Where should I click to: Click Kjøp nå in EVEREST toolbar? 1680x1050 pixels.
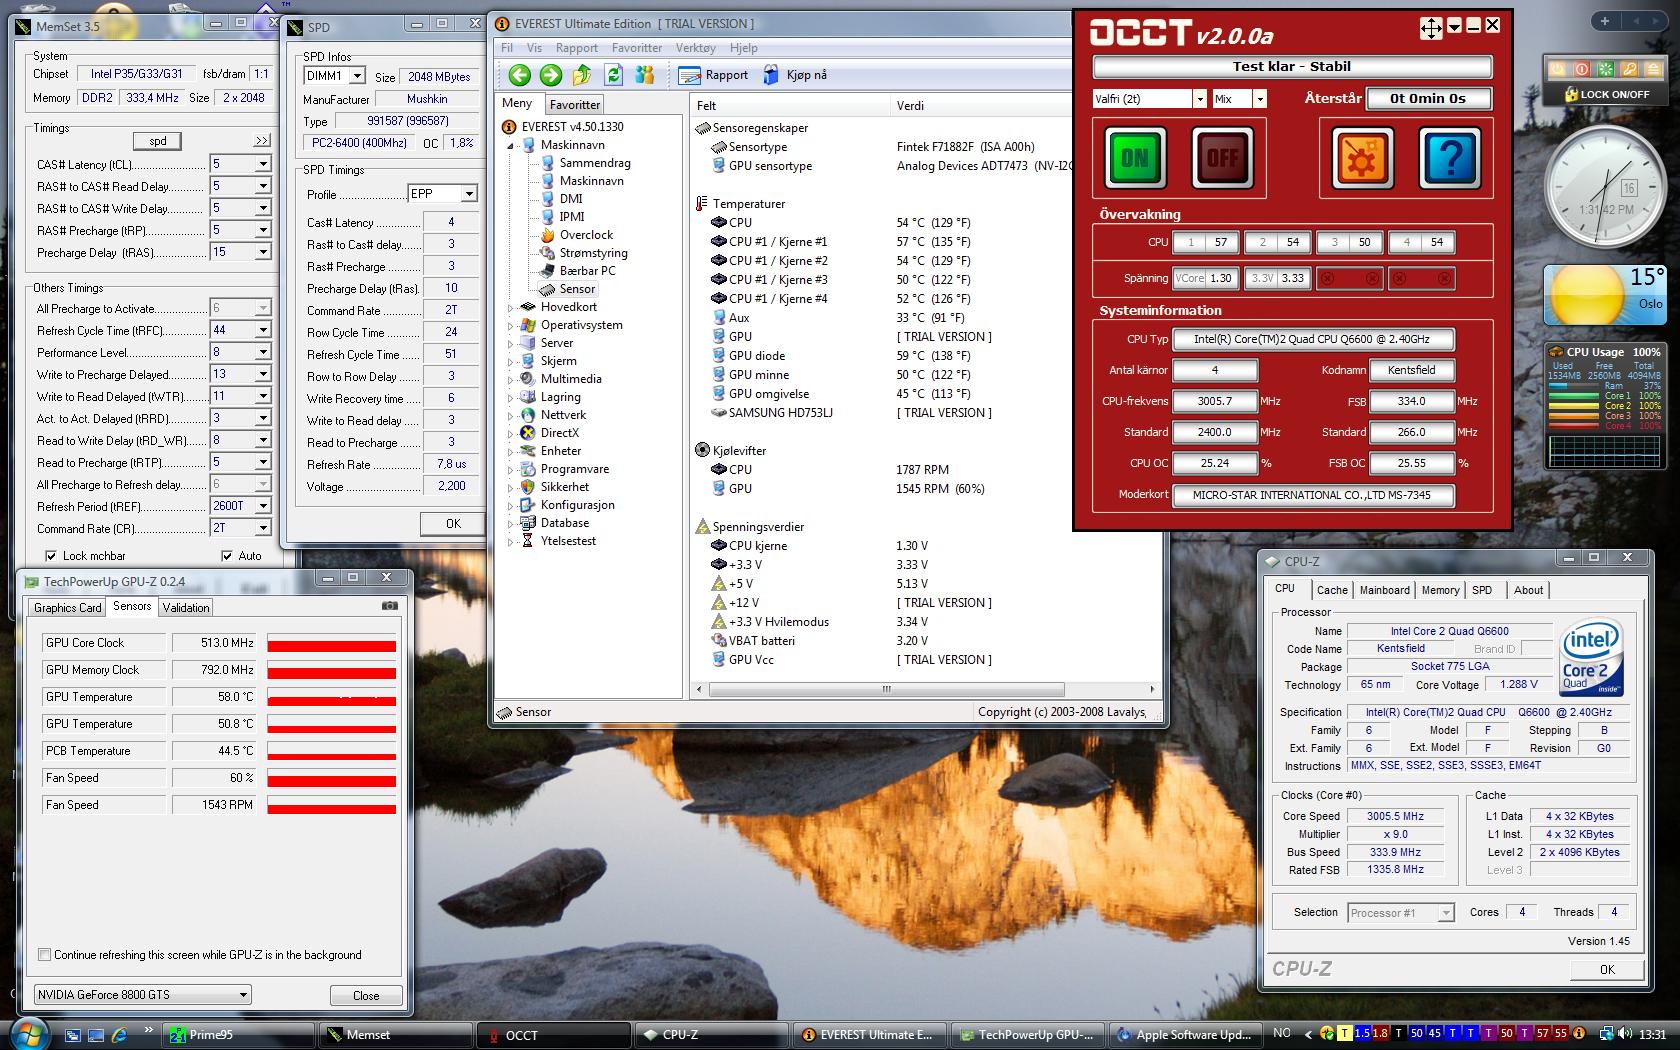[795, 75]
